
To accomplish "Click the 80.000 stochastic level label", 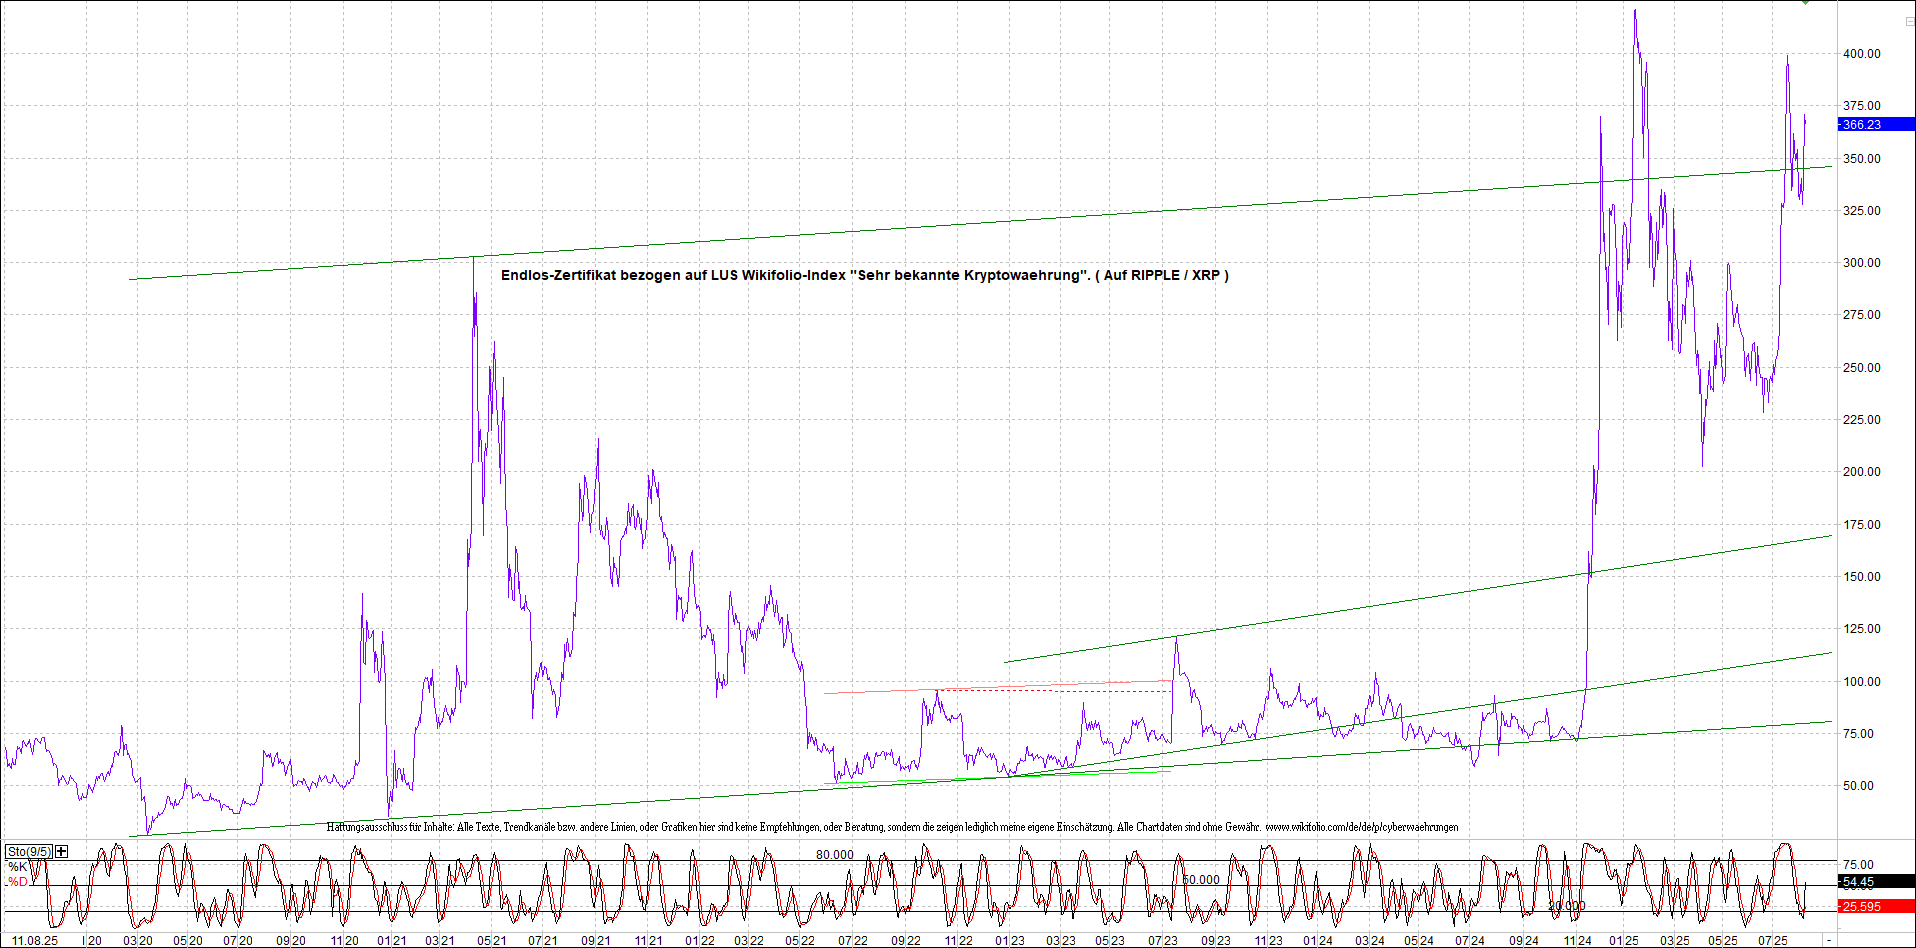I will point(835,855).
